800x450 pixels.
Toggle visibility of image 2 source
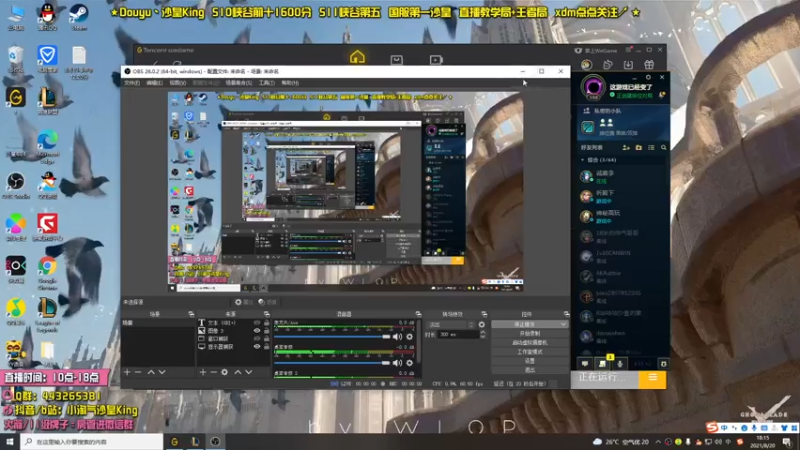(257, 331)
